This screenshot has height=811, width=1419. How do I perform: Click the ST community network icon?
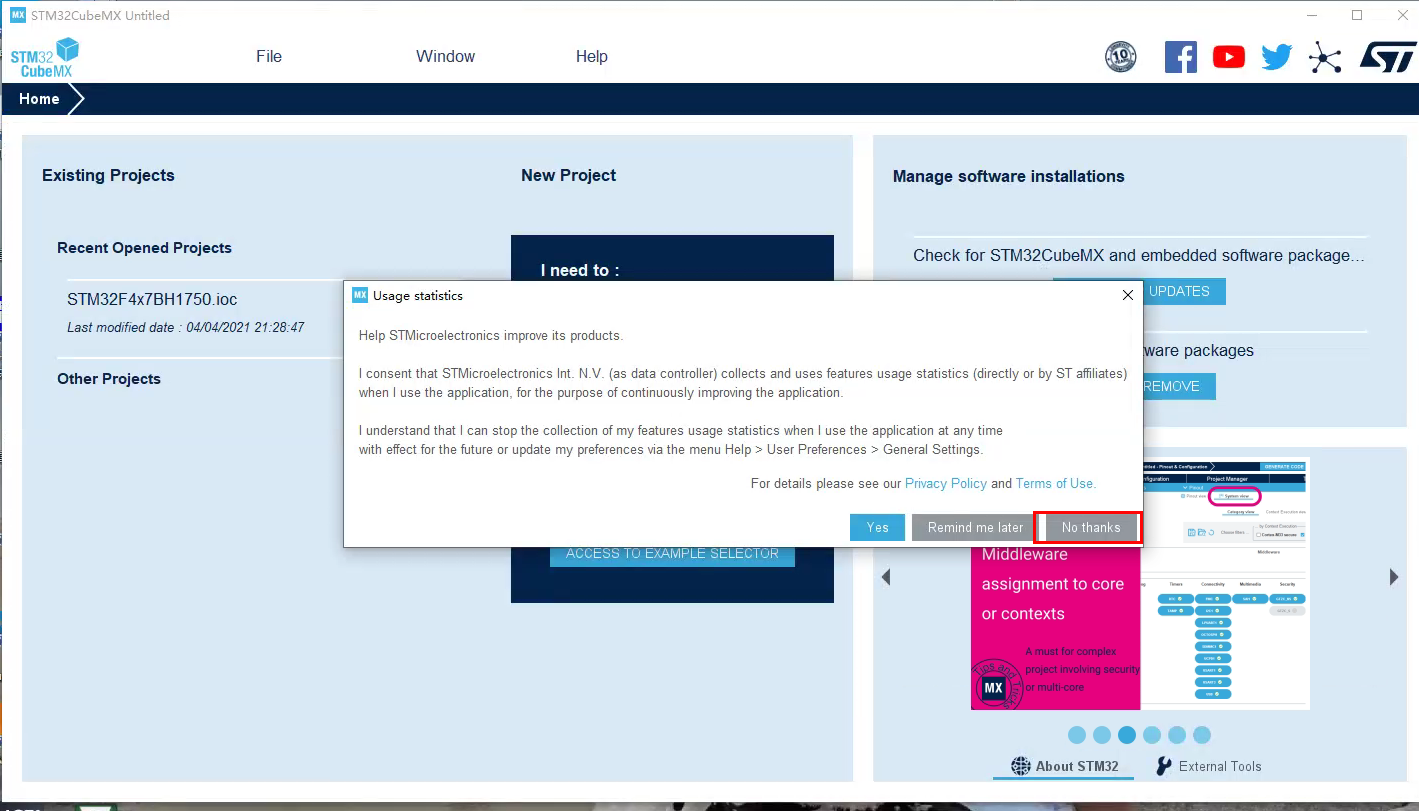point(1325,57)
